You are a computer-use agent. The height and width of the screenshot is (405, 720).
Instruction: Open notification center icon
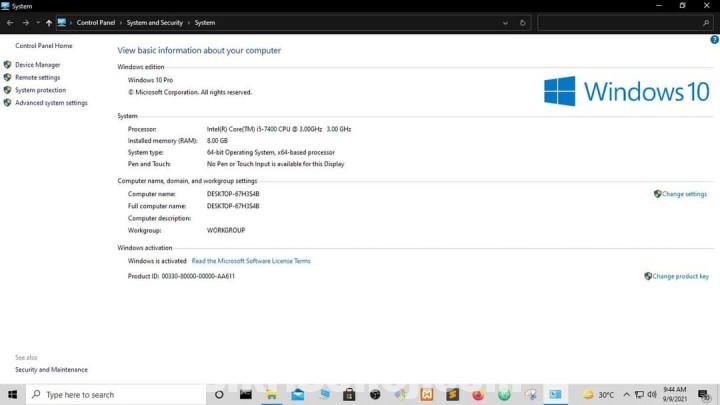coord(703,394)
